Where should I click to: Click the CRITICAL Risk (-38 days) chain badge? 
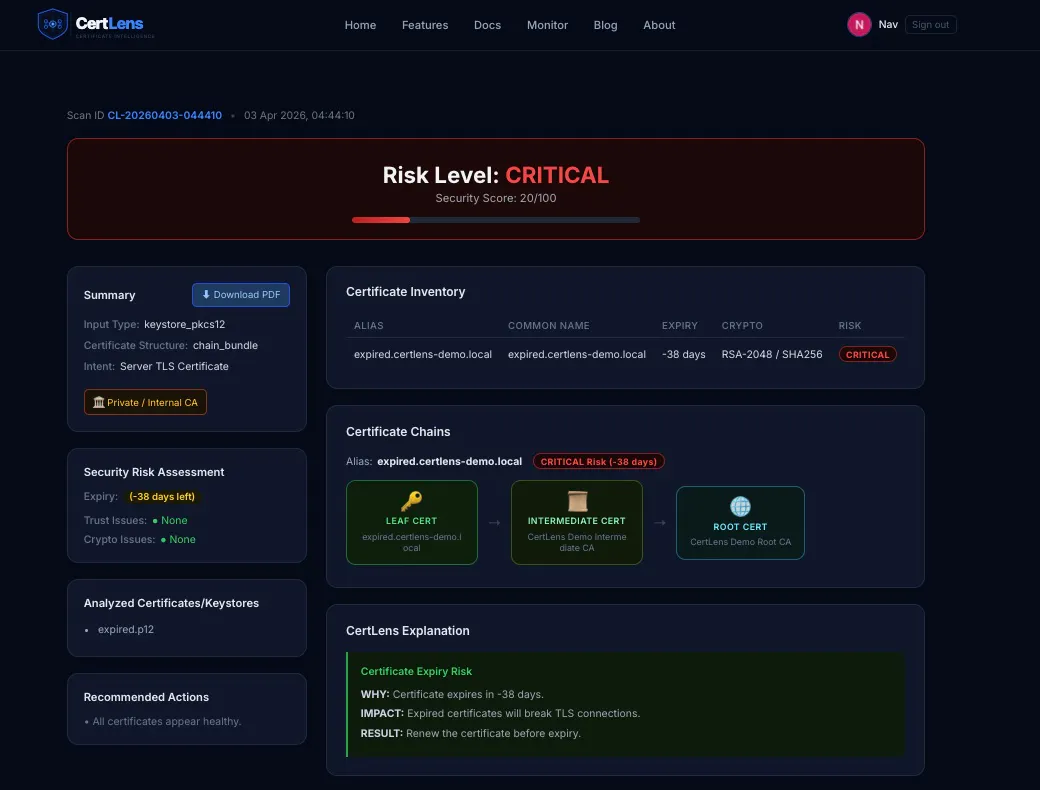(x=598, y=462)
